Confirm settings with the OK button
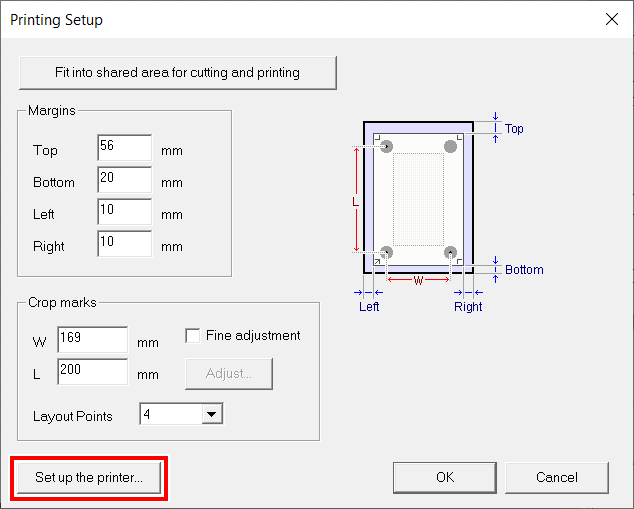The image size is (634, 509). coord(445,477)
